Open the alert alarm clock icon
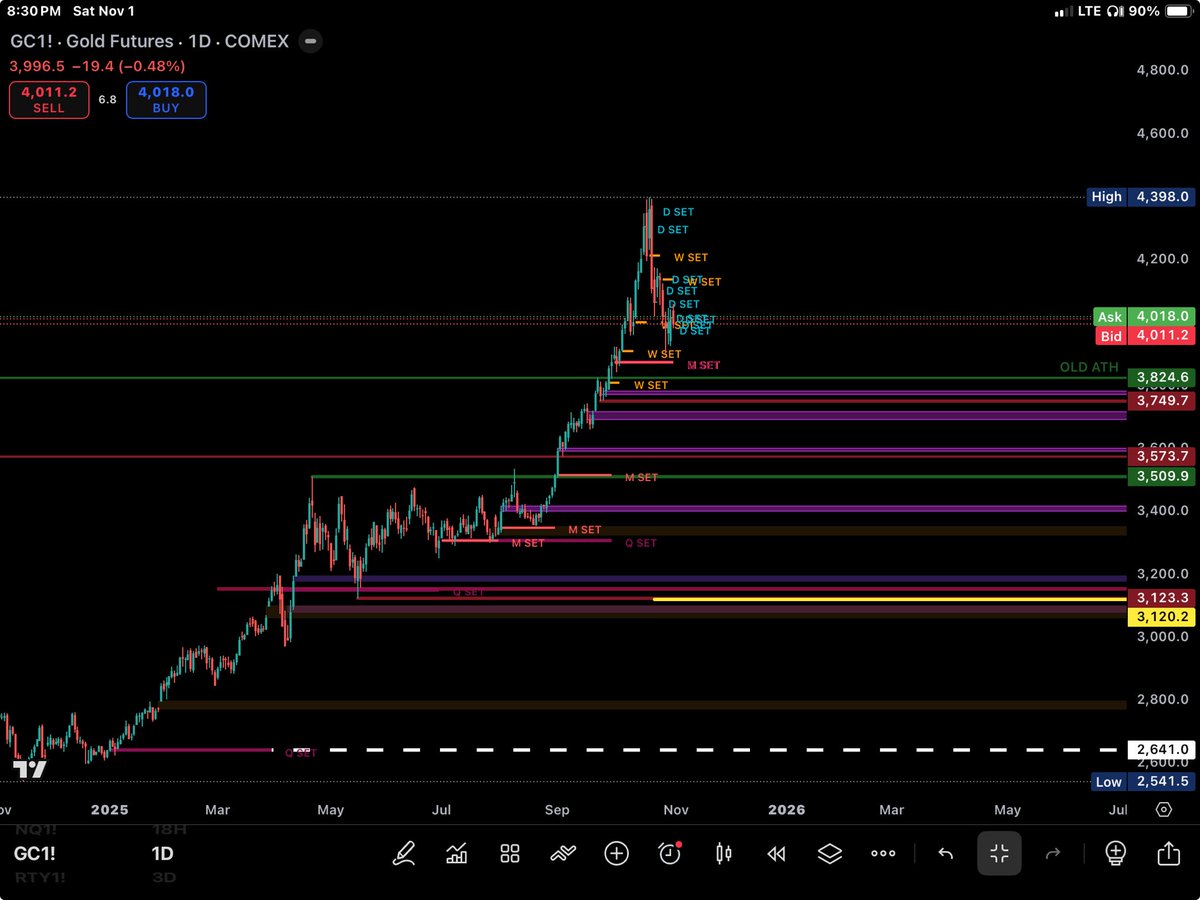This screenshot has height=900, width=1200. [x=670, y=853]
